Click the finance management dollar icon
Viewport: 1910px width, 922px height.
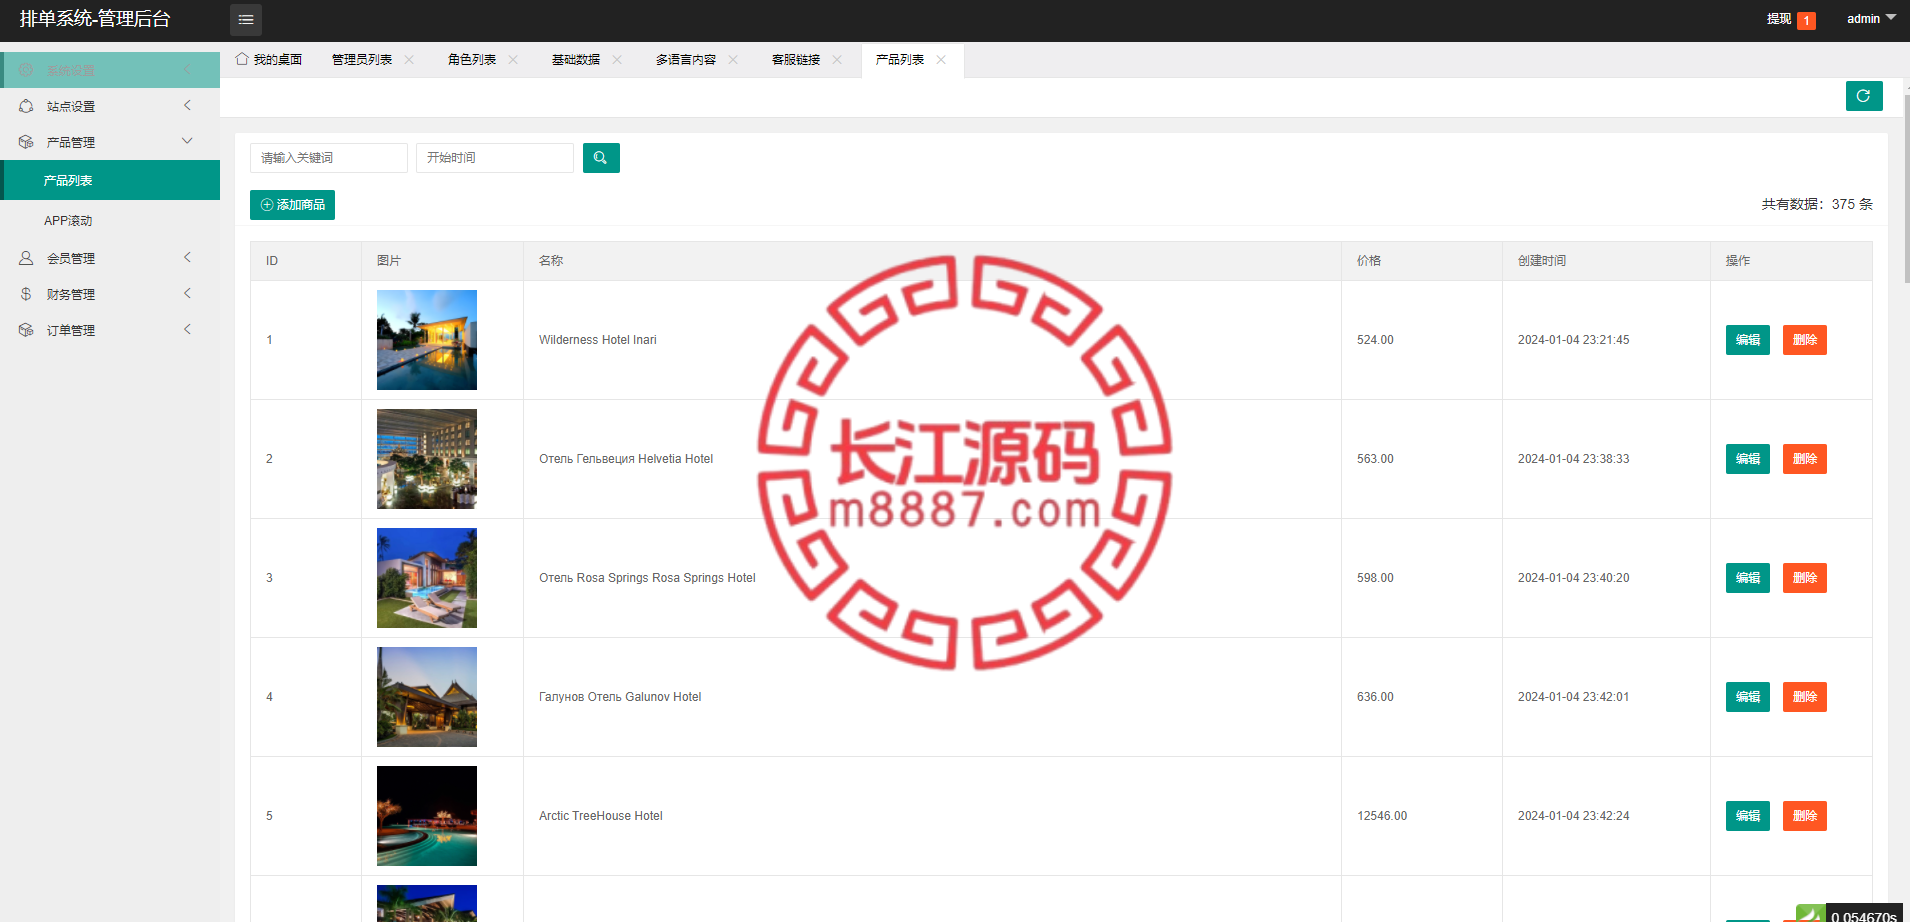26,294
